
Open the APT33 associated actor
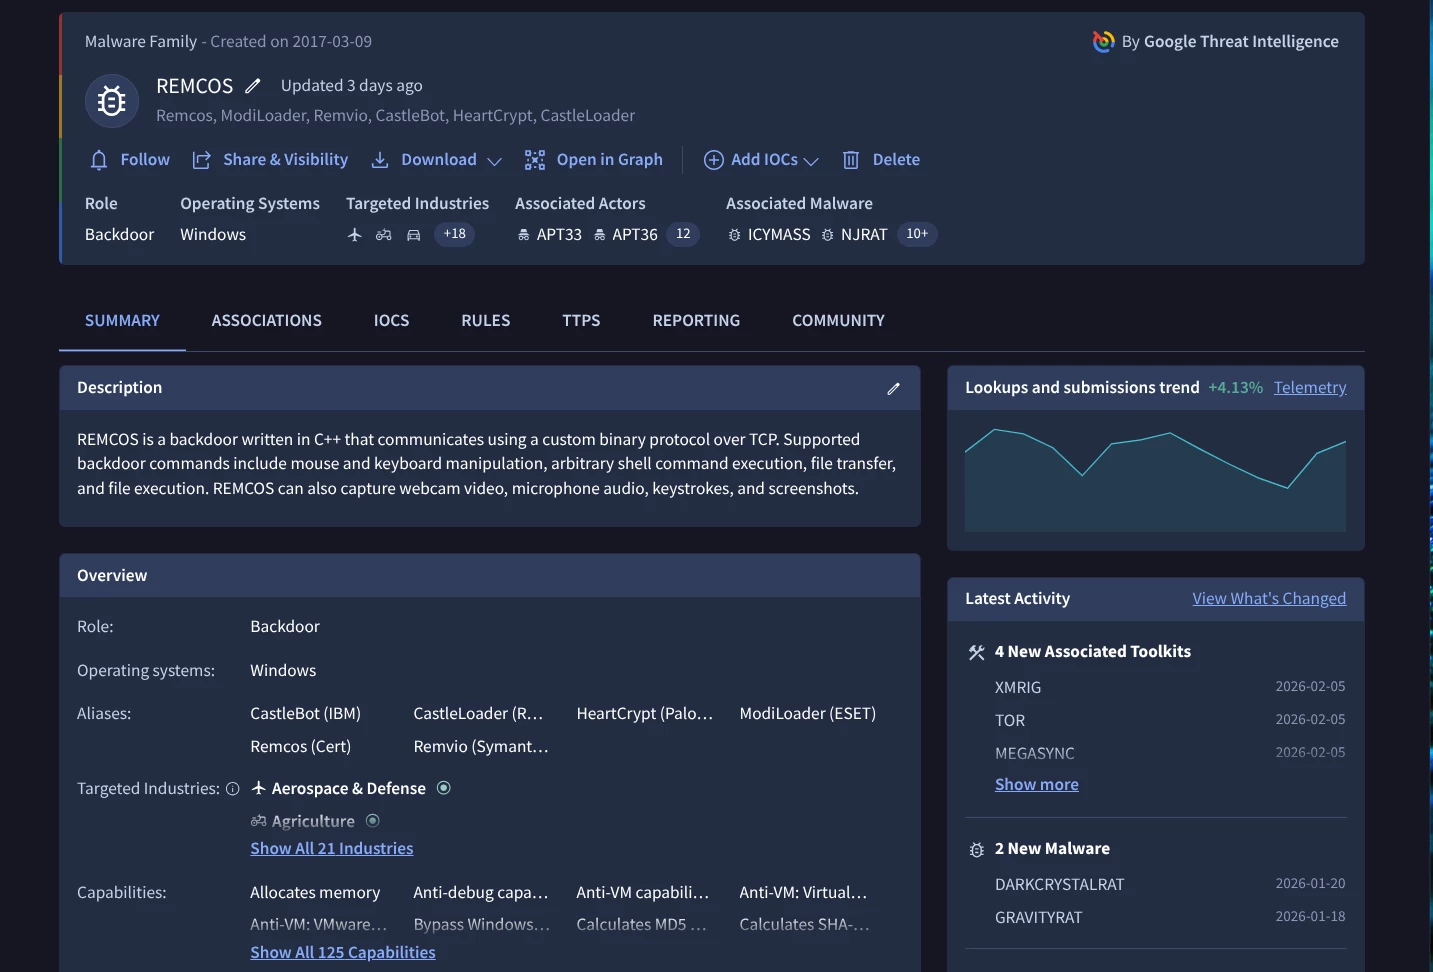click(x=550, y=235)
